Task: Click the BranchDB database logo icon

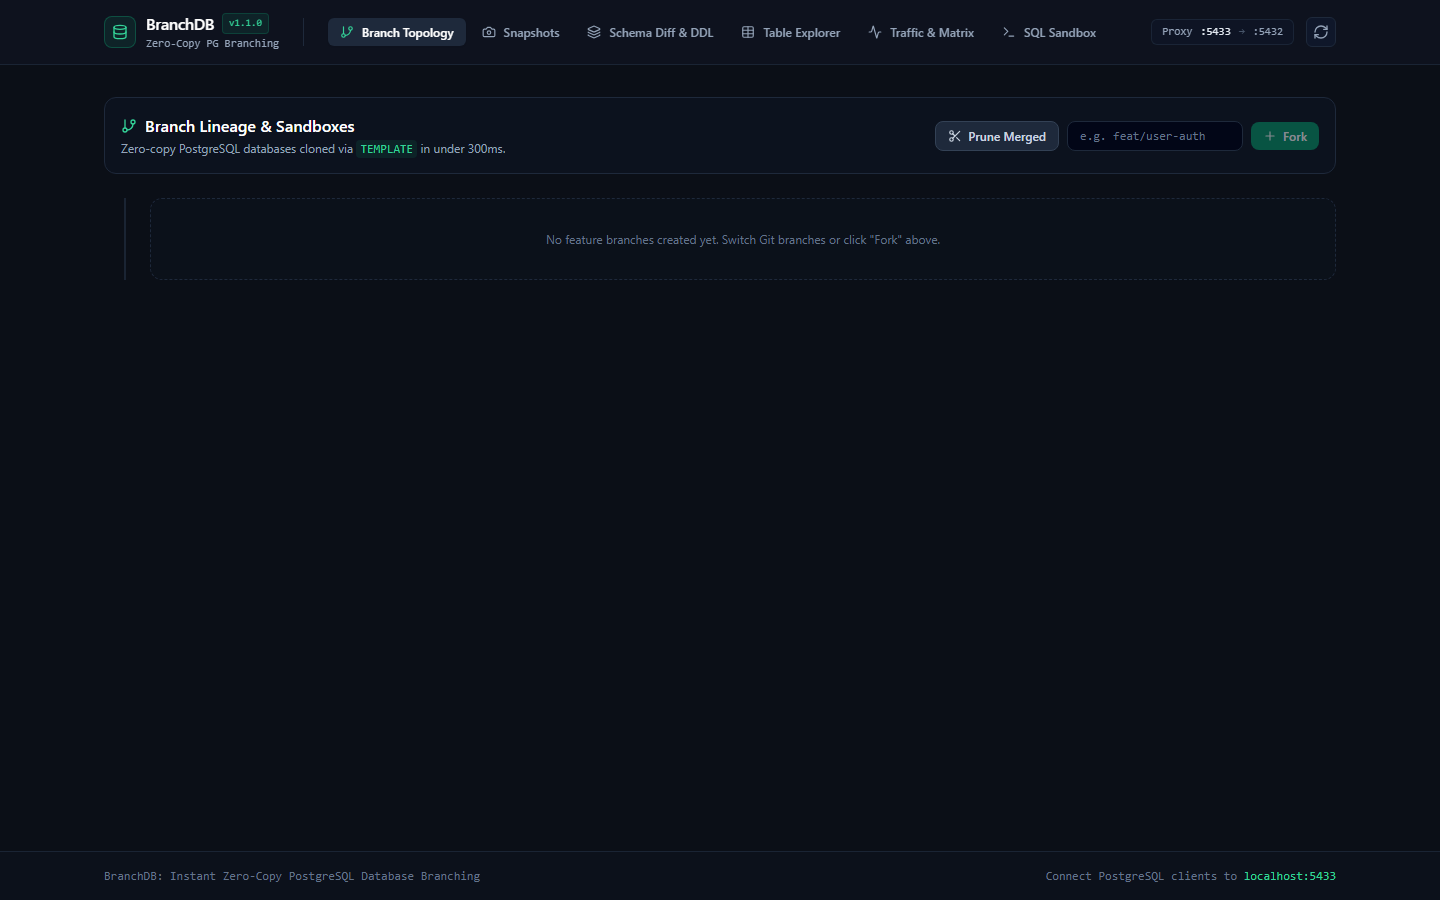Action: click(120, 32)
